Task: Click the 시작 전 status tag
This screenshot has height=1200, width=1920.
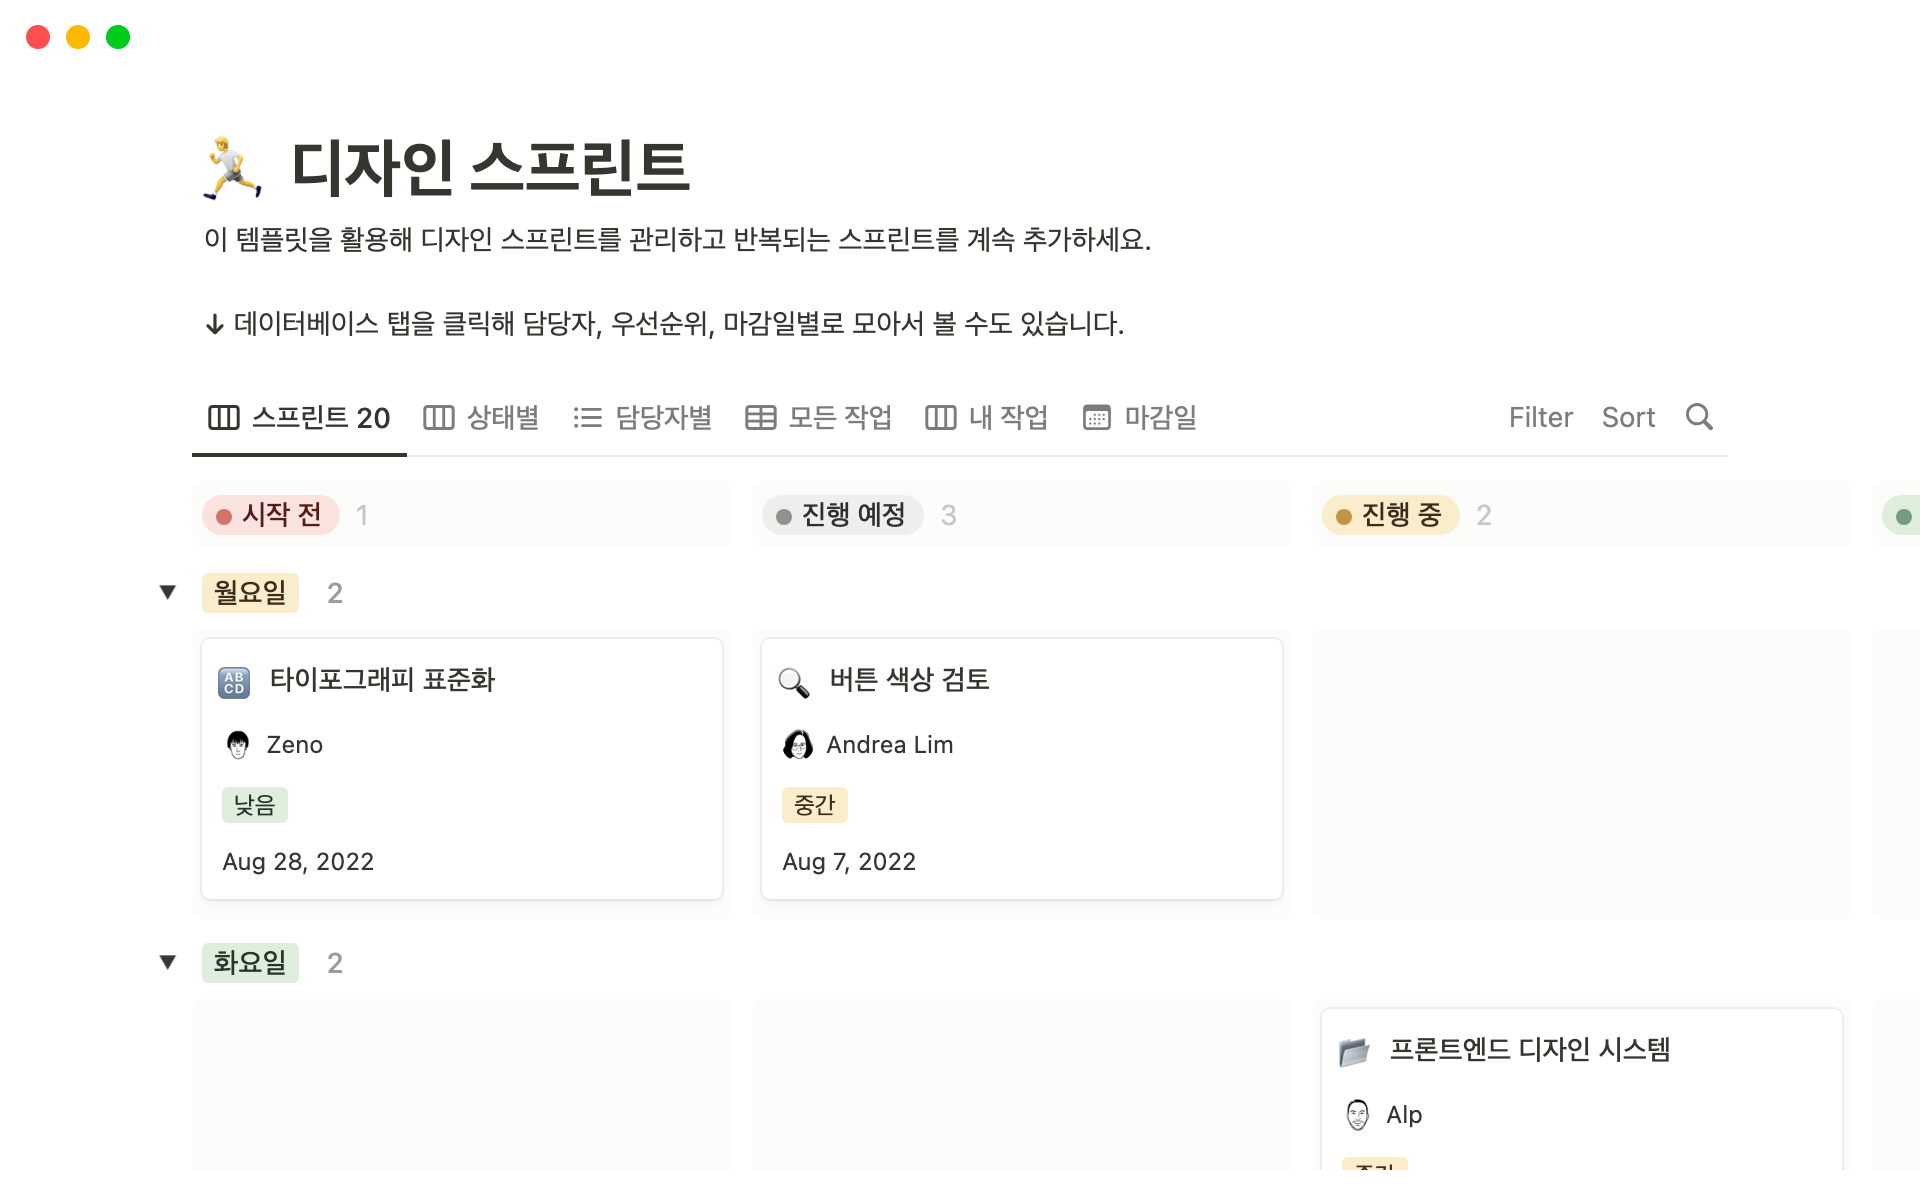Action: coord(271,515)
